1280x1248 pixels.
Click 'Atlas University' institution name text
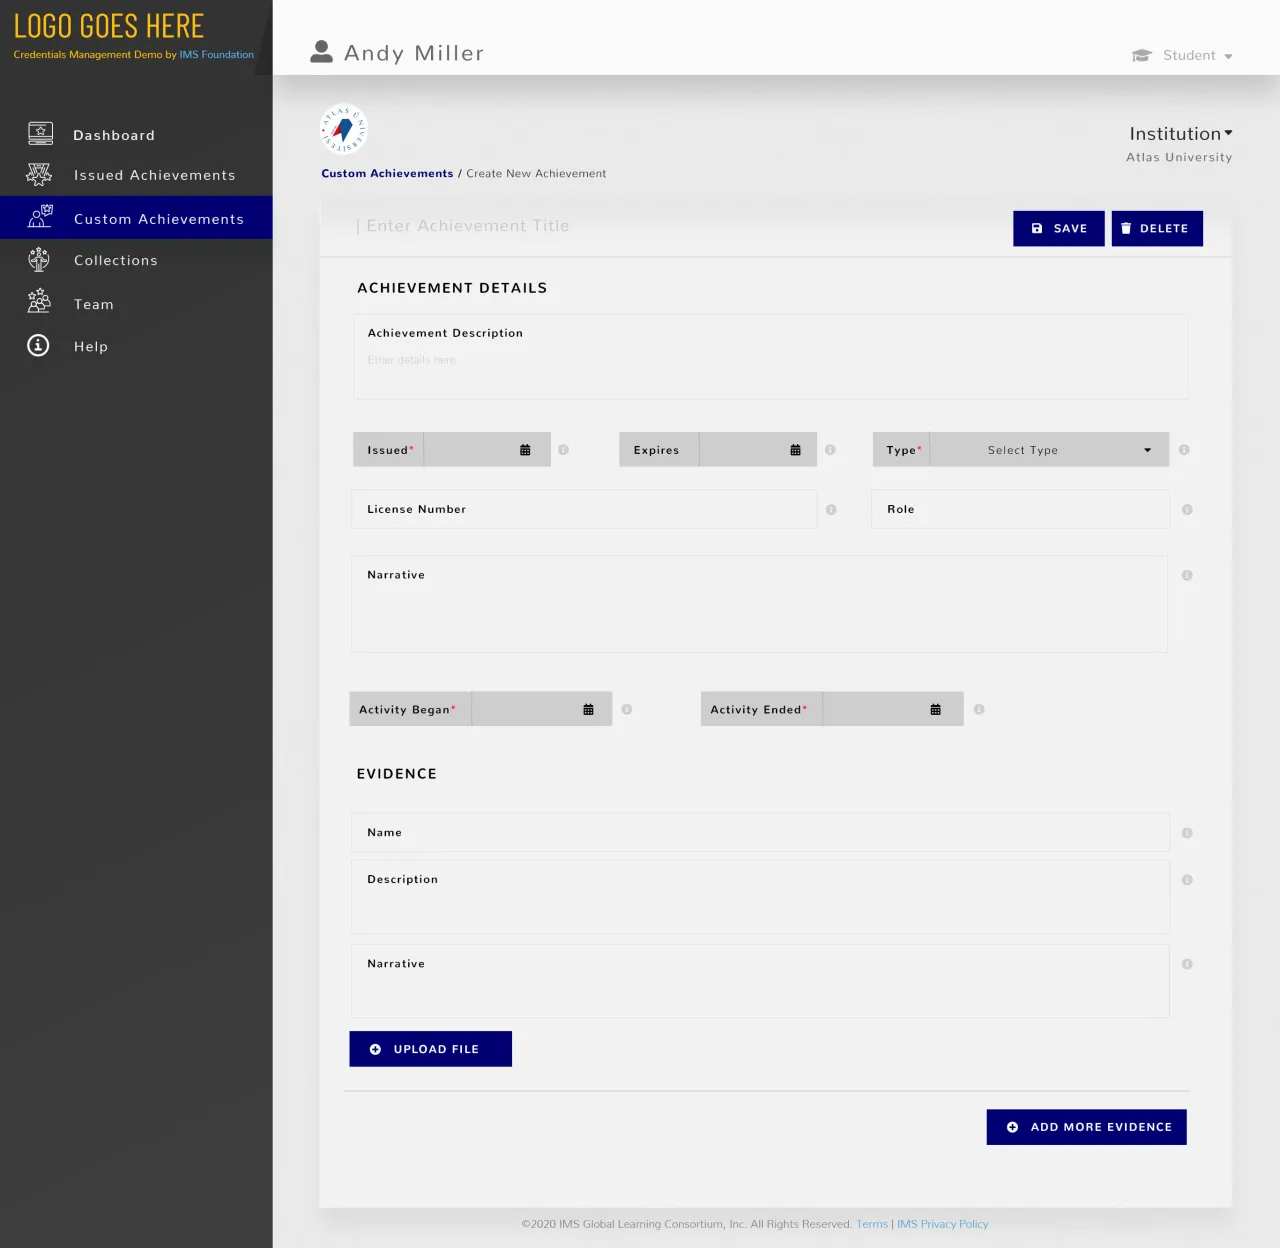[x=1179, y=157]
